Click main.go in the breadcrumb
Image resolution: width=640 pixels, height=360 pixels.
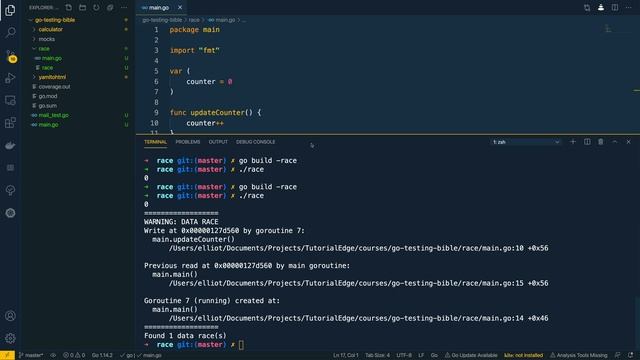pyautogui.click(x=225, y=20)
